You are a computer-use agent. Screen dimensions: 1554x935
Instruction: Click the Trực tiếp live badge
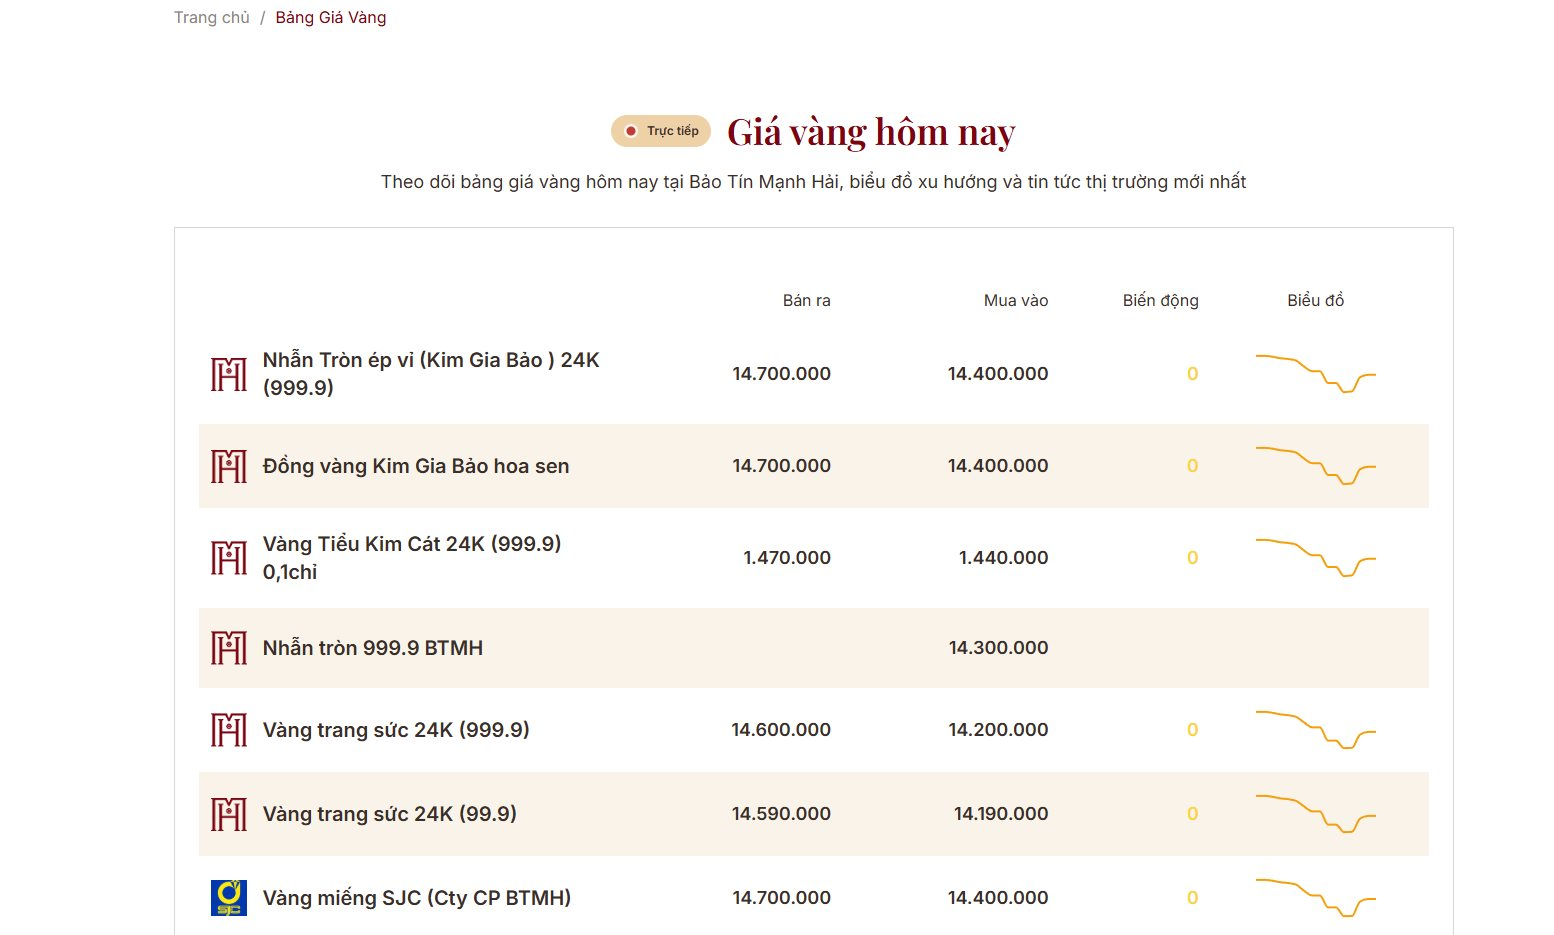click(x=661, y=131)
